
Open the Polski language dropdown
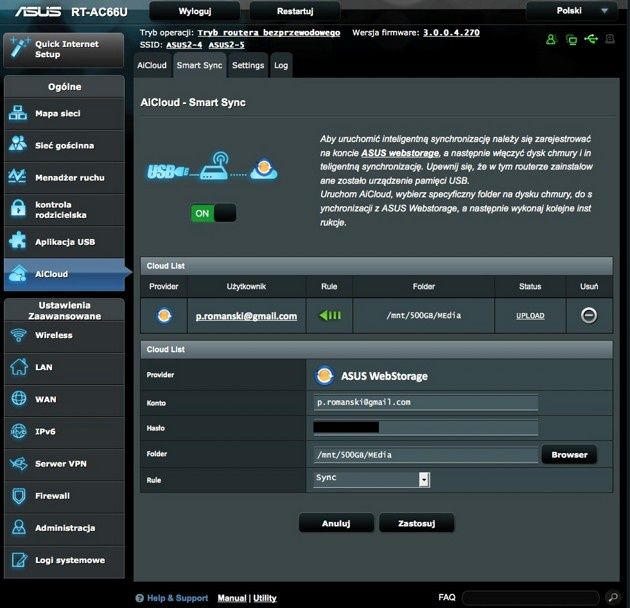pyautogui.click(x=572, y=11)
